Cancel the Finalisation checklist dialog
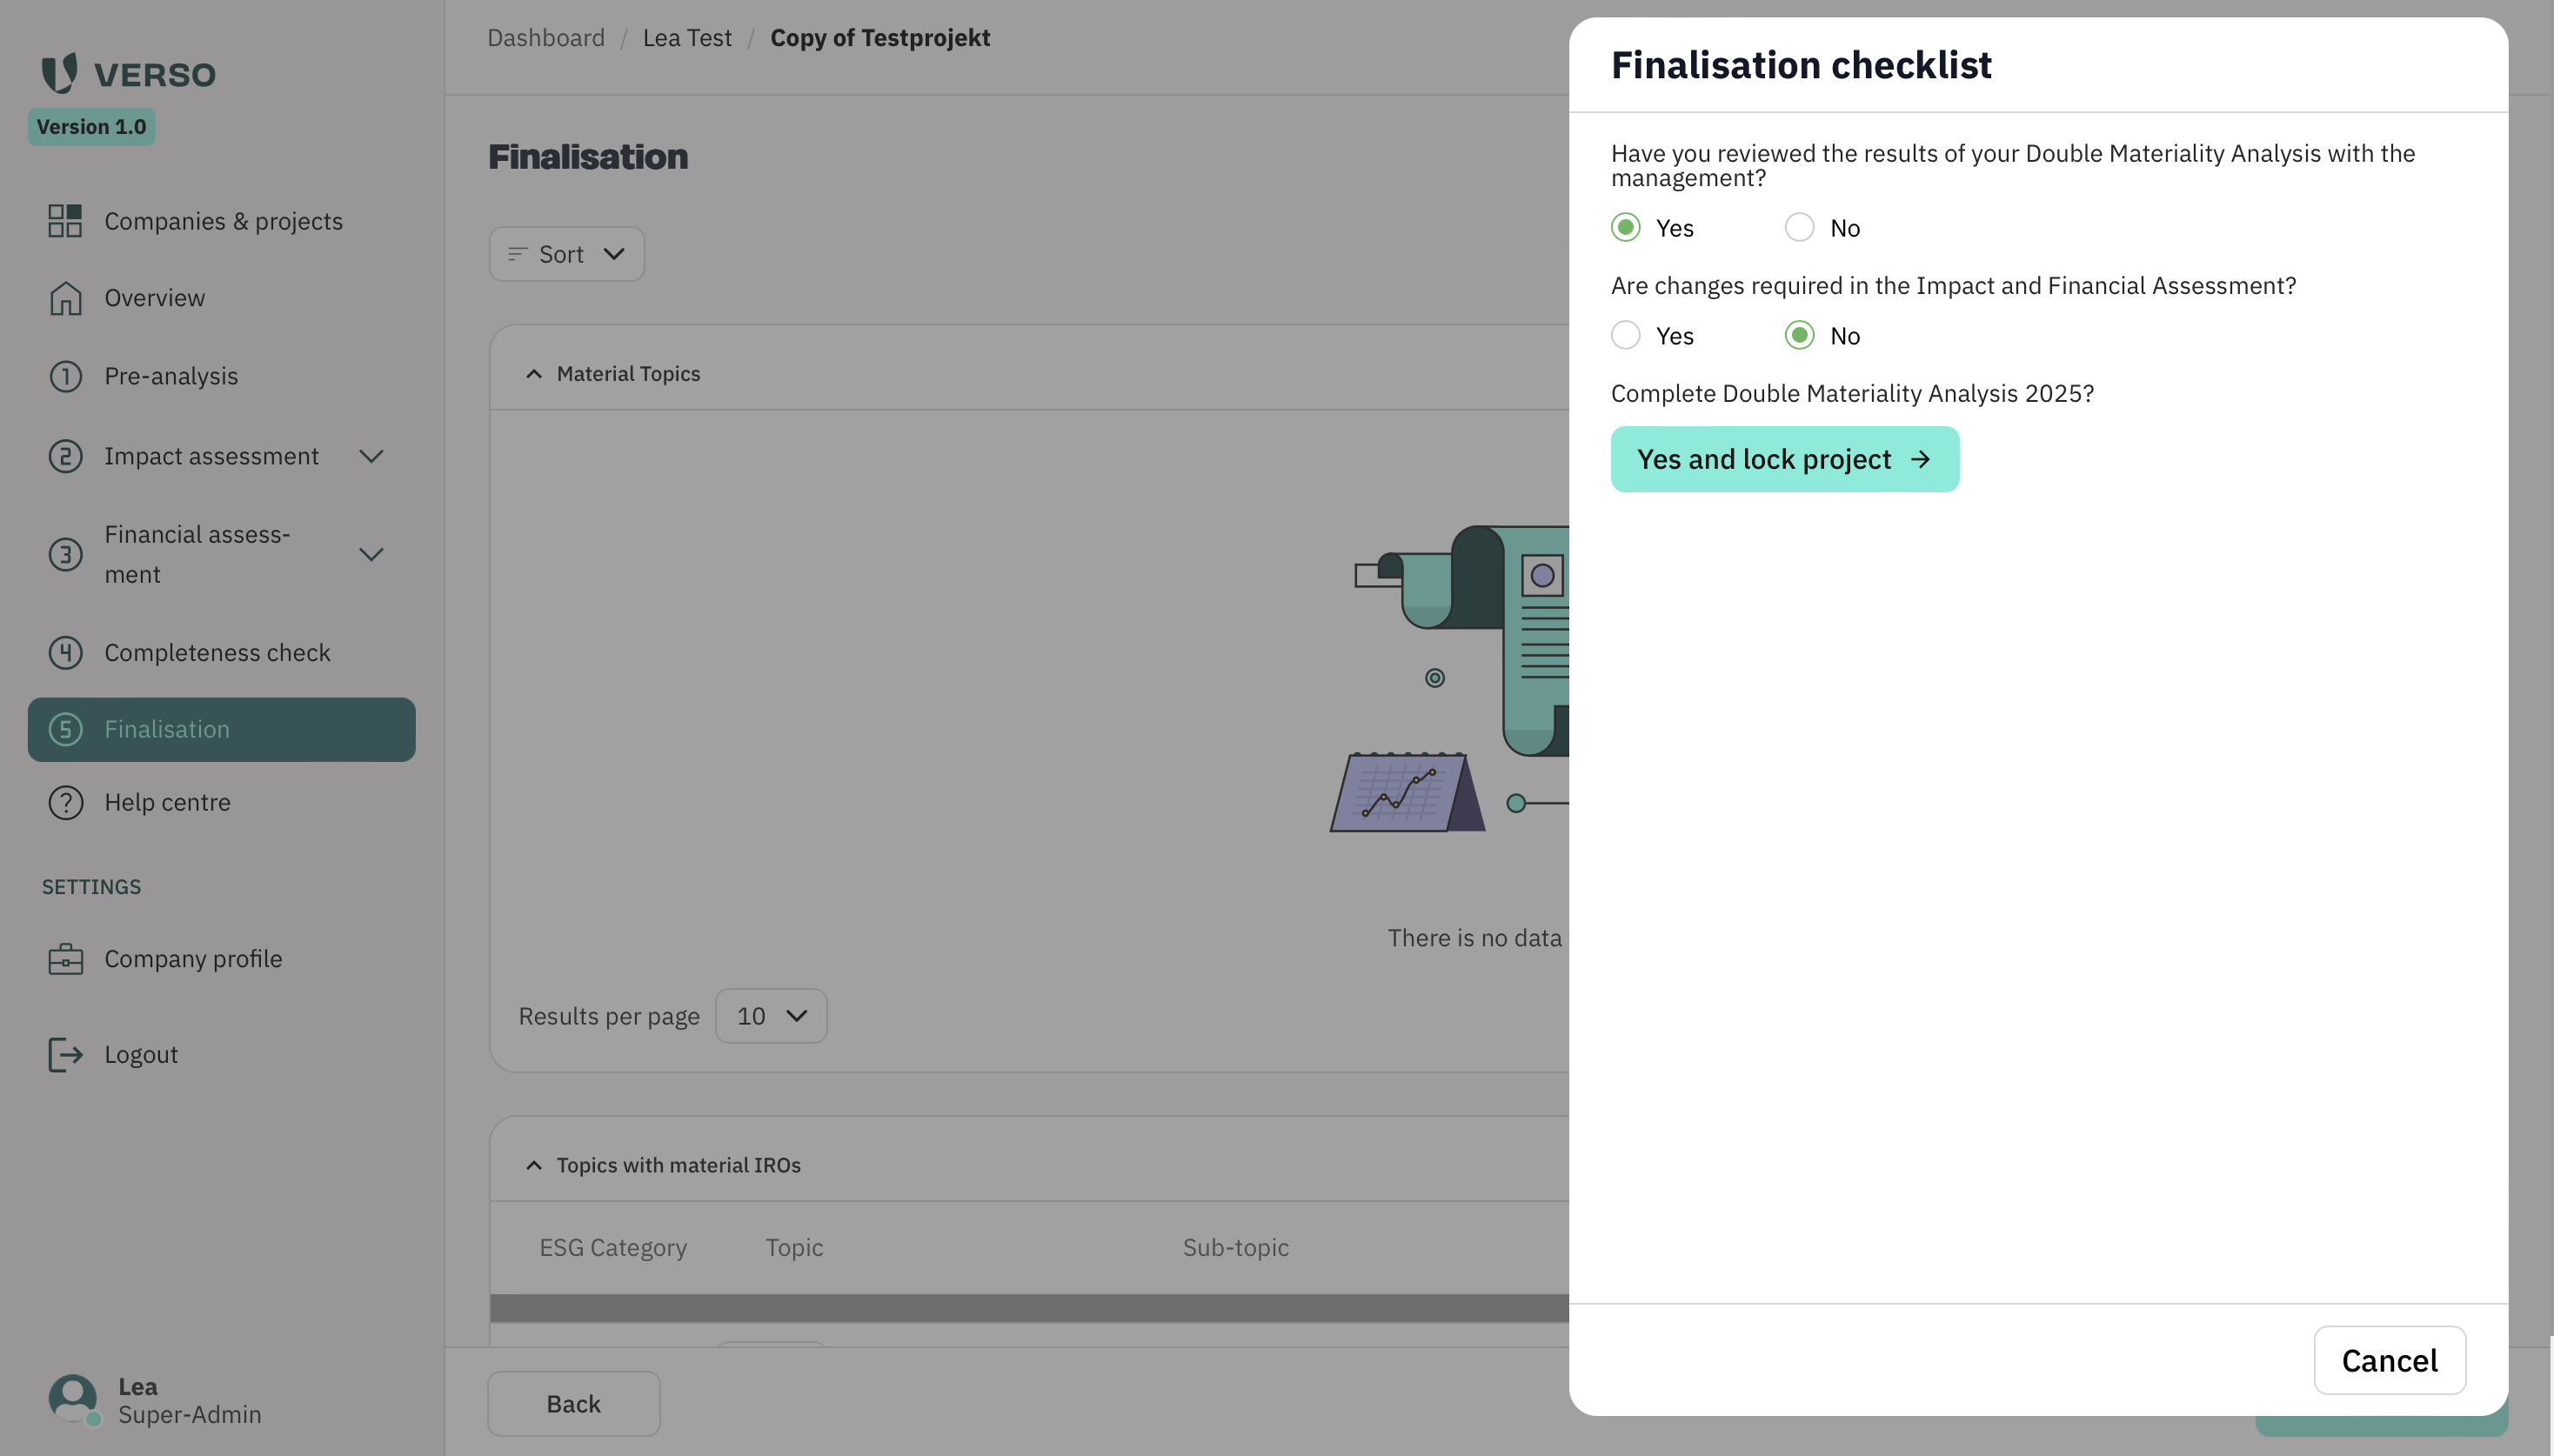Viewport: 2554px width, 1456px height. (2389, 1360)
